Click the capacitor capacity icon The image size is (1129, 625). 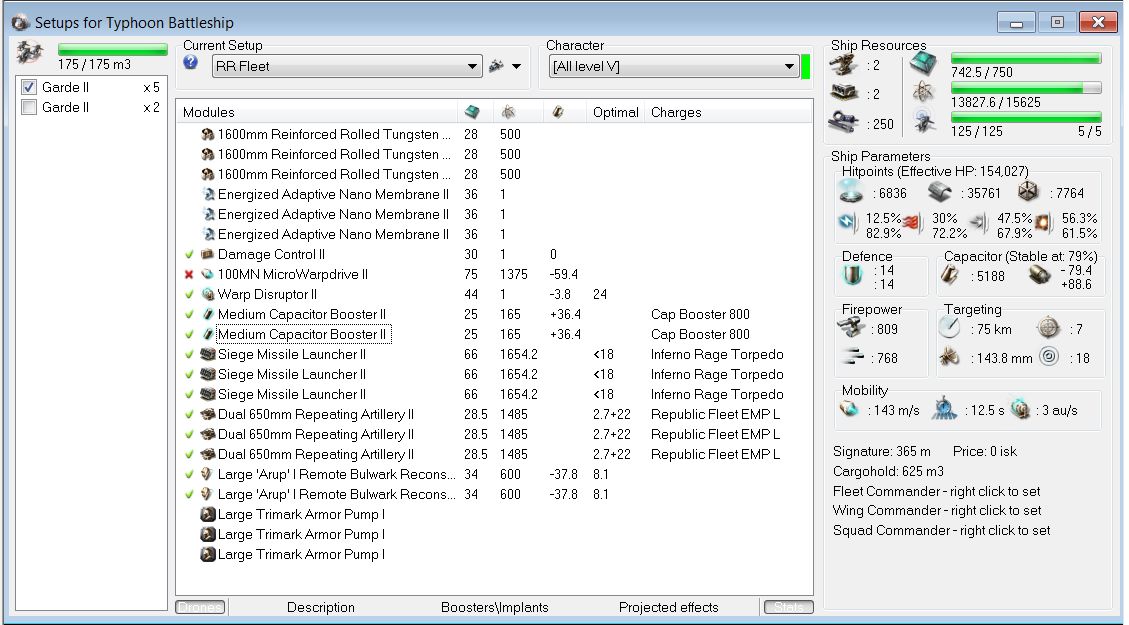950,274
